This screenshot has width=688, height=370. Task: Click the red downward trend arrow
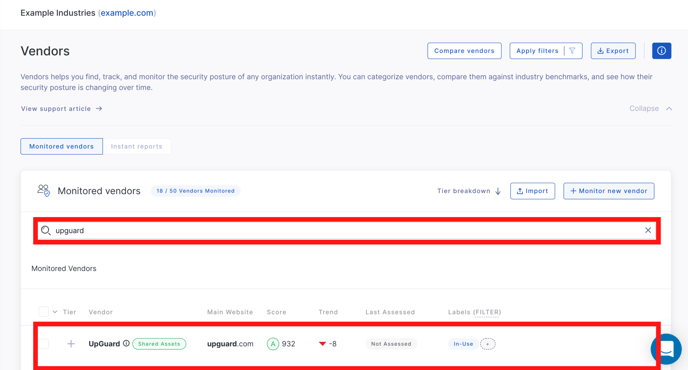click(x=322, y=344)
